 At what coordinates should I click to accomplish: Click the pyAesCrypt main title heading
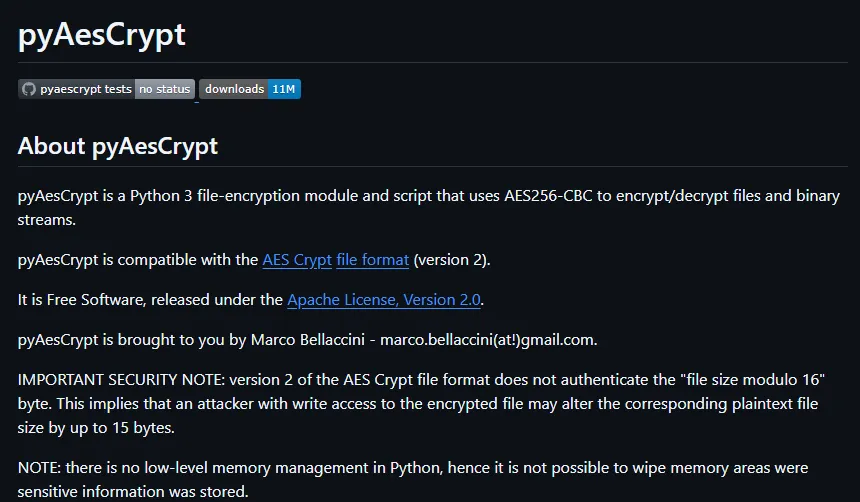click(x=102, y=34)
